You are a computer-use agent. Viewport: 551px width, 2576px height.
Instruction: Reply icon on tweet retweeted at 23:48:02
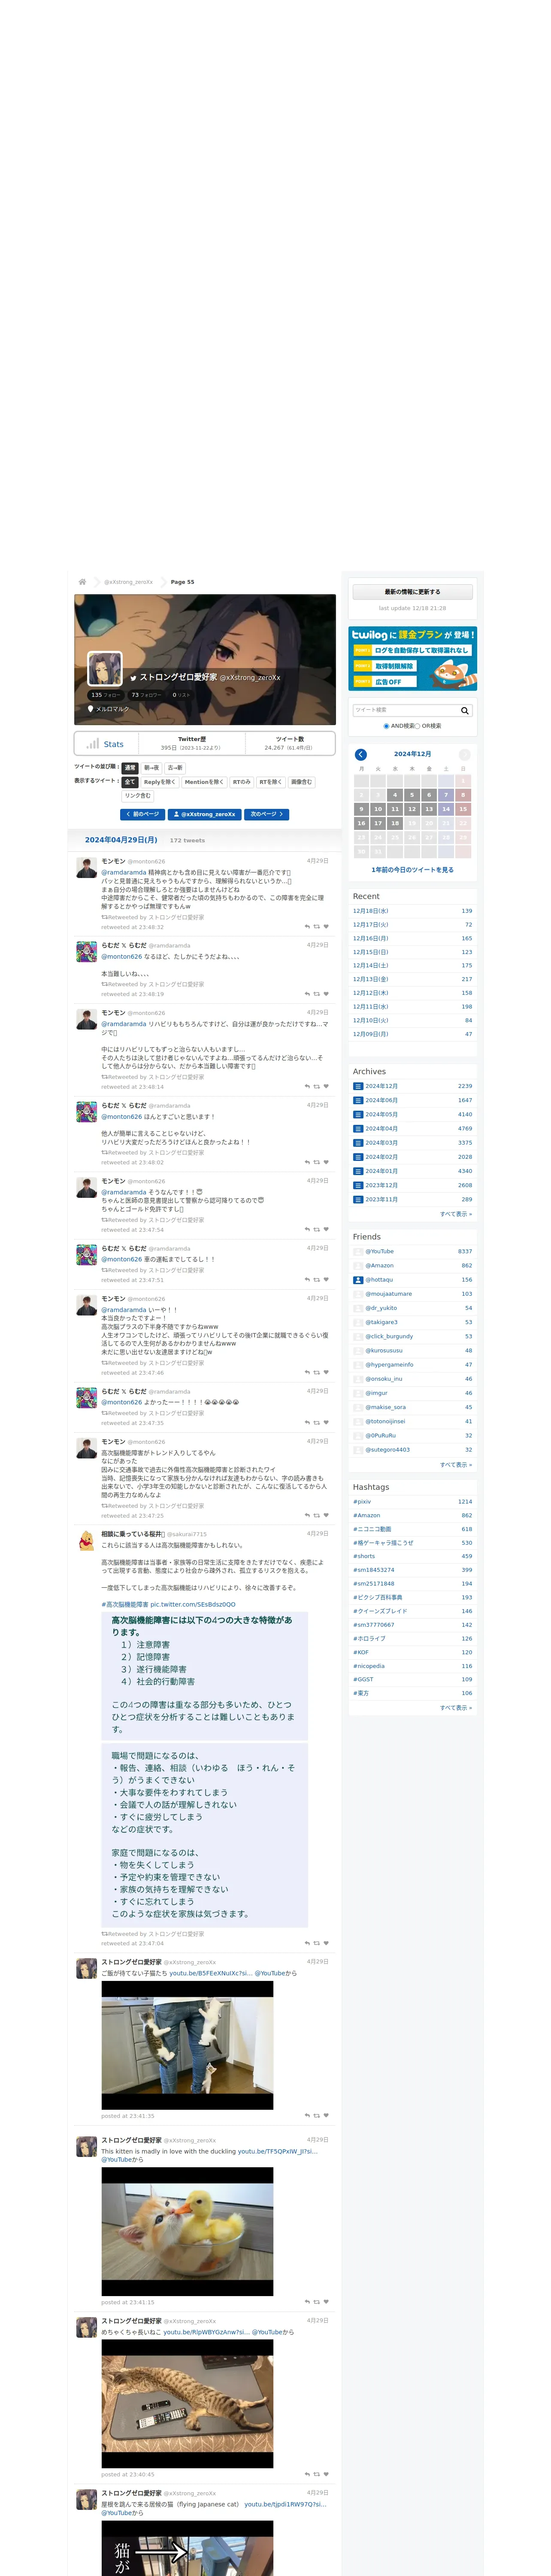pos(307,1162)
